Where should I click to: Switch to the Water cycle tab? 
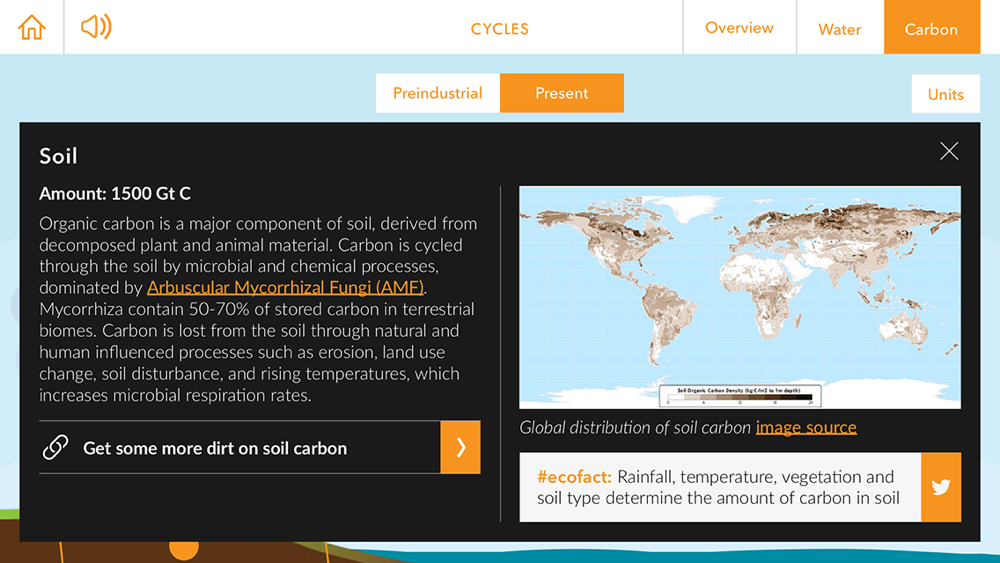coord(839,28)
